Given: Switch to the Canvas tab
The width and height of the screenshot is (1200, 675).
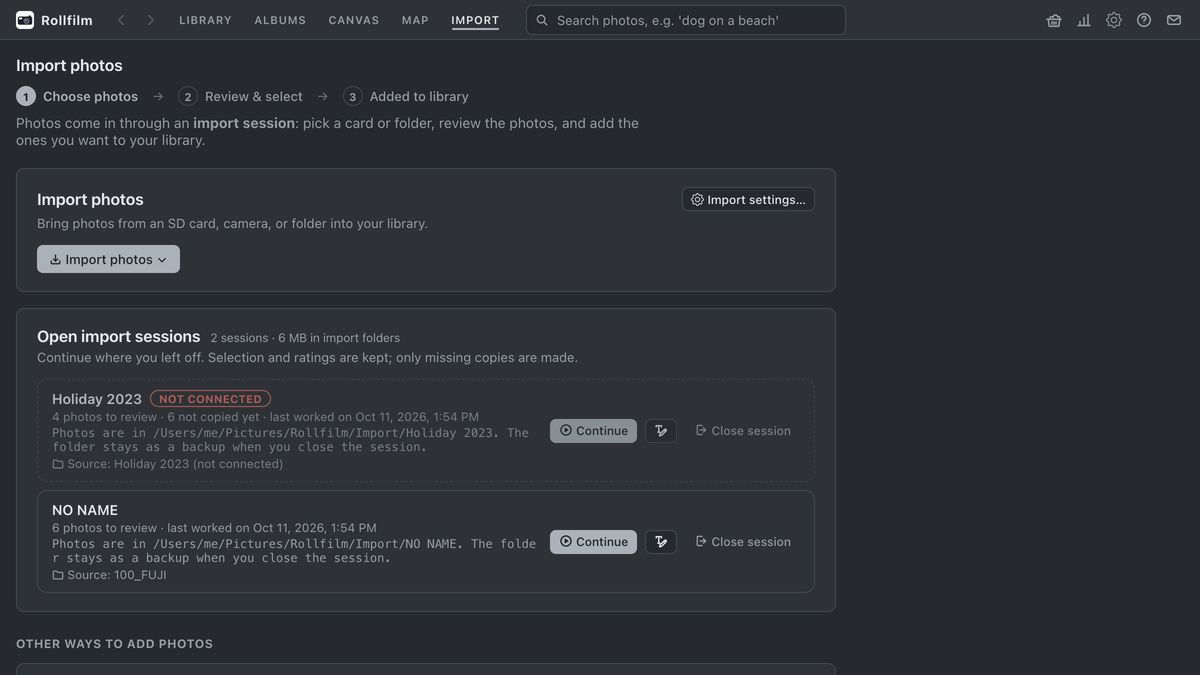Looking at the screenshot, I should (354, 20).
